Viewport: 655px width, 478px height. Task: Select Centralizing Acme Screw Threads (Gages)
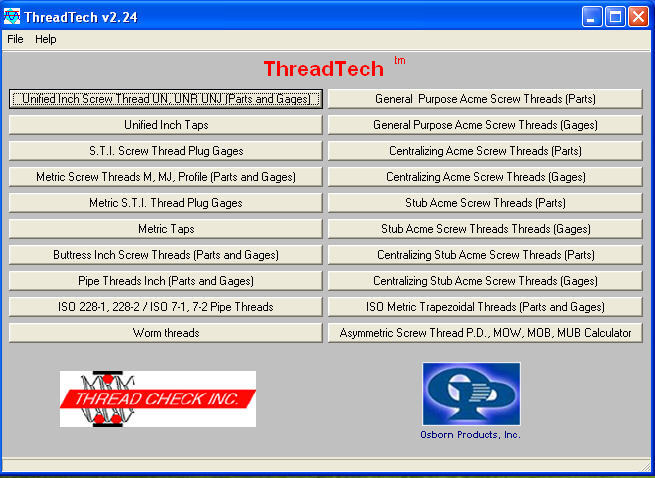(485, 177)
